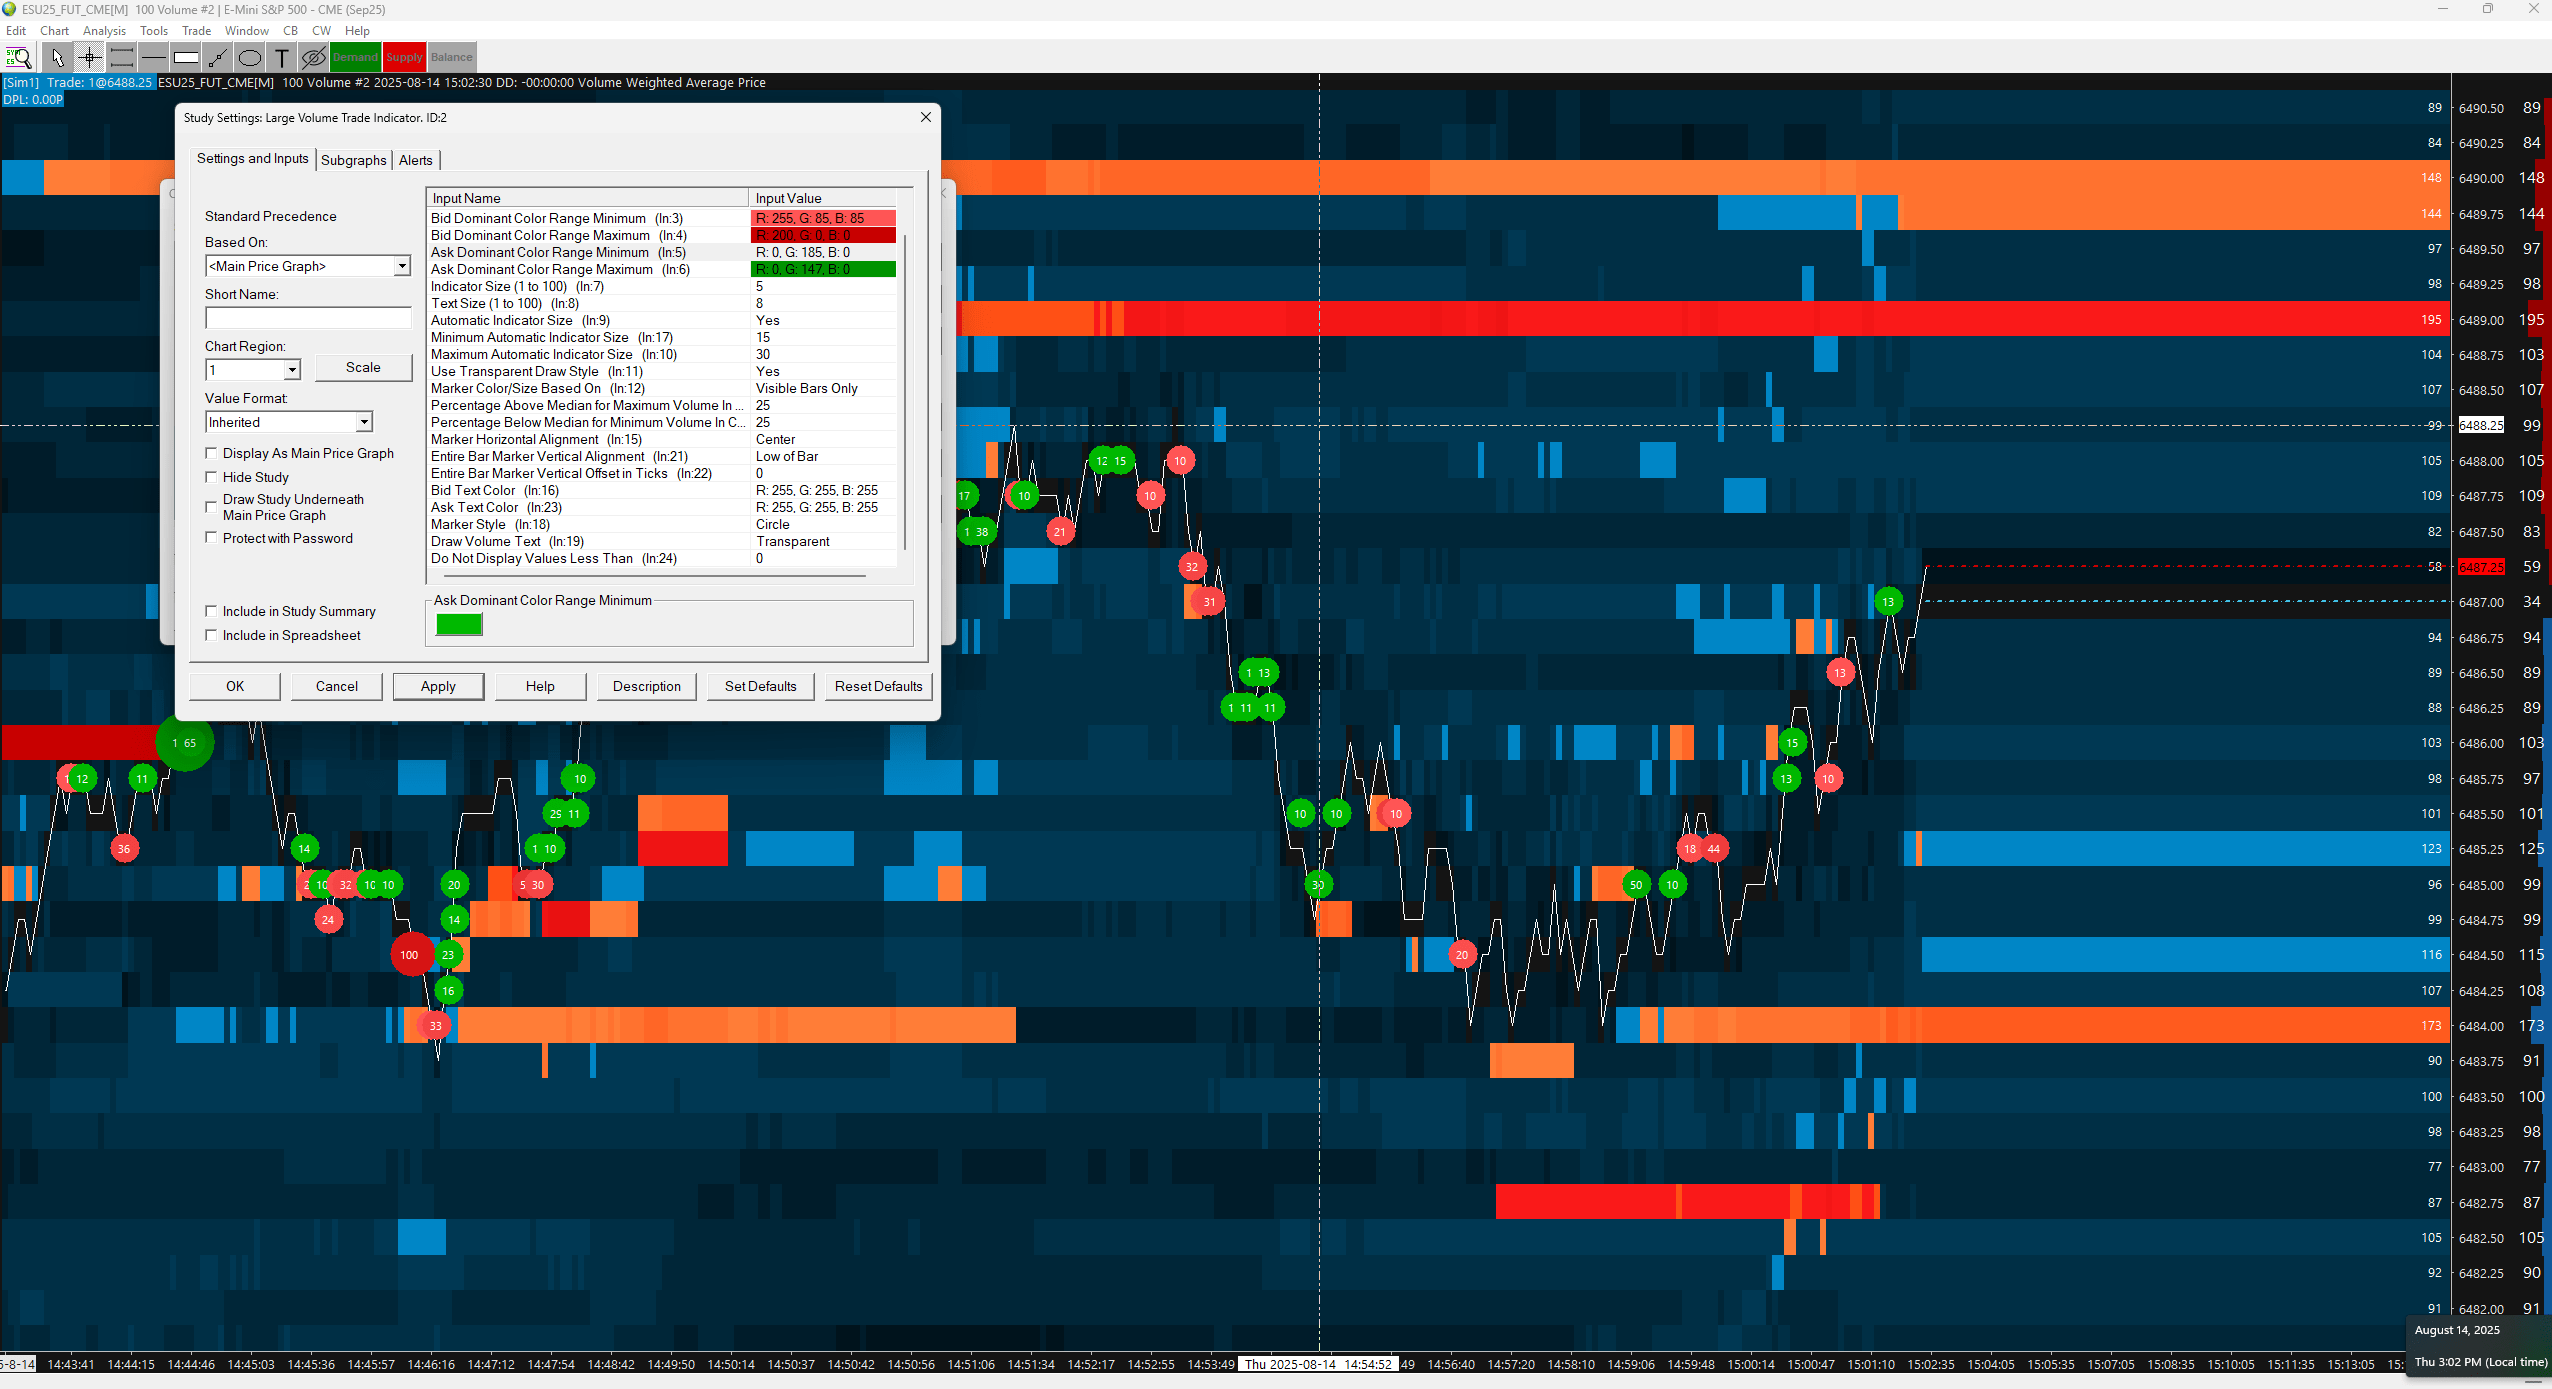Click the hide drawings eye icon
Viewport: 2552px width, 1389px height.
(313, 57)
